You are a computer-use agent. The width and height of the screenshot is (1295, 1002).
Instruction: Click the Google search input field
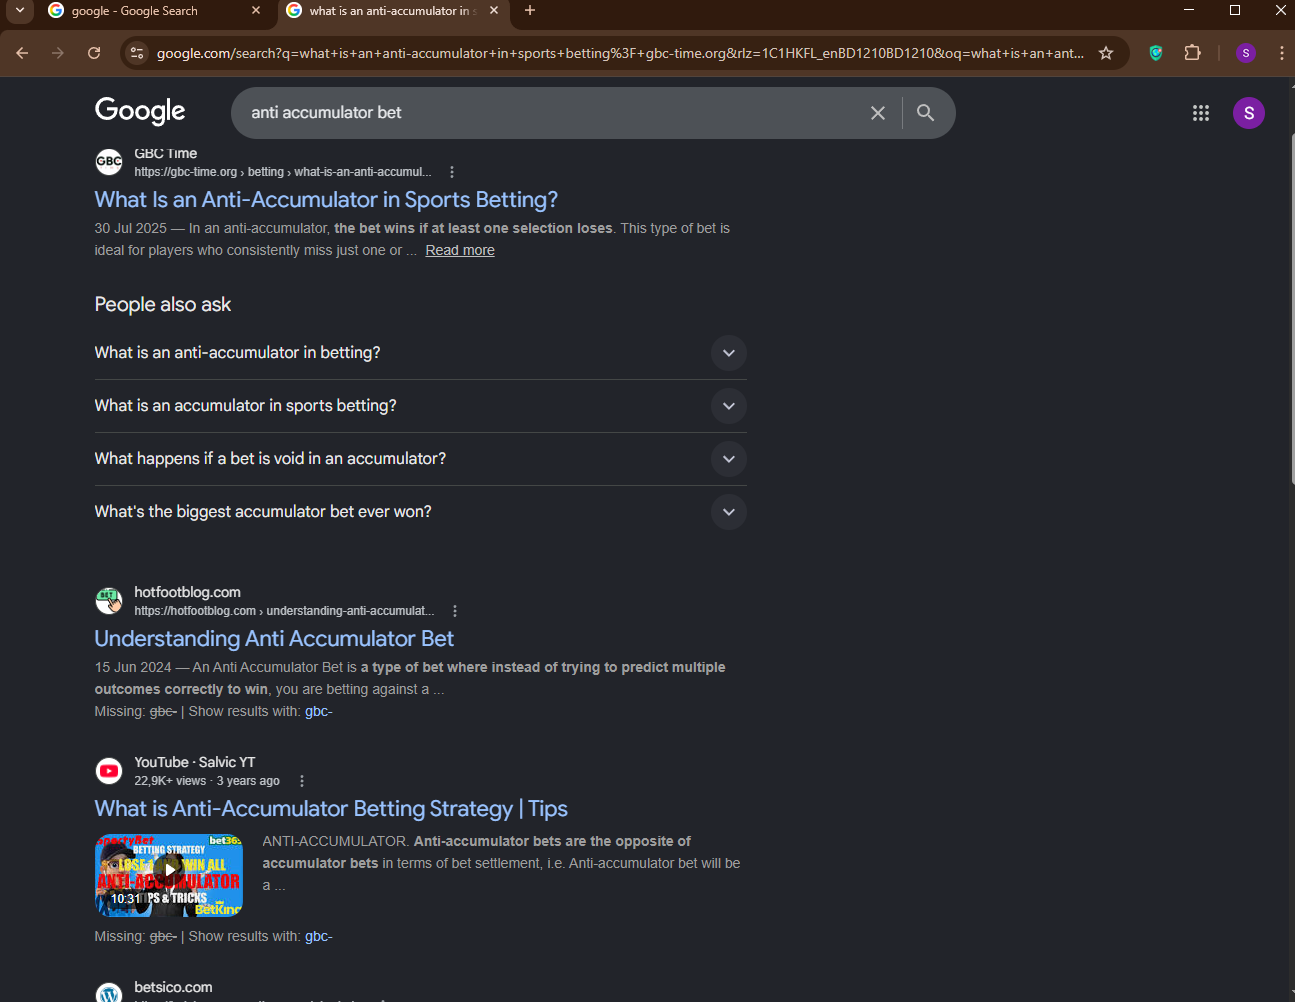coord(550,113)
